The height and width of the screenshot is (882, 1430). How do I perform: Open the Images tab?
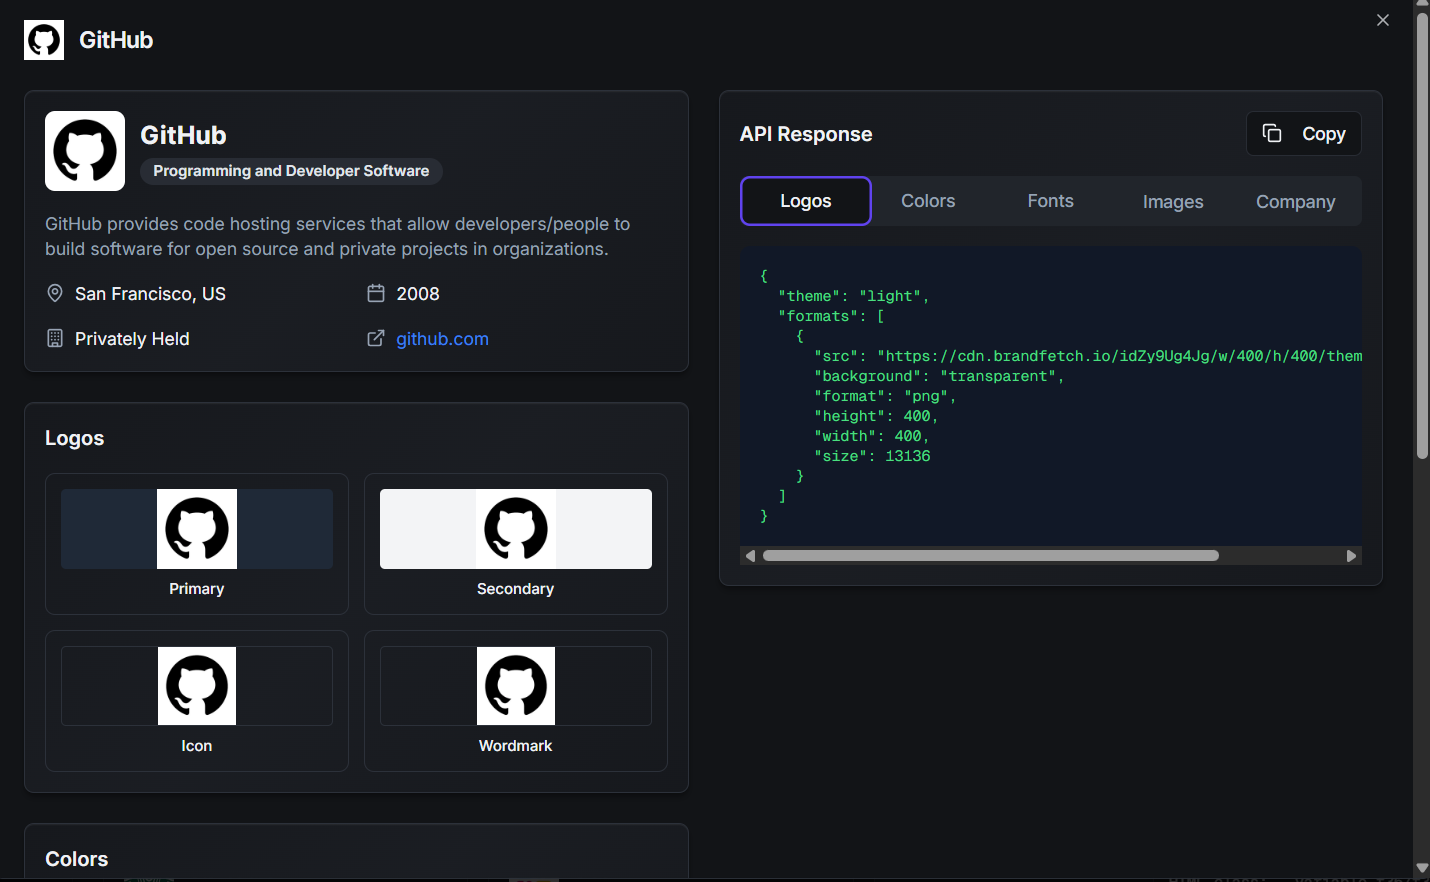1173,201
